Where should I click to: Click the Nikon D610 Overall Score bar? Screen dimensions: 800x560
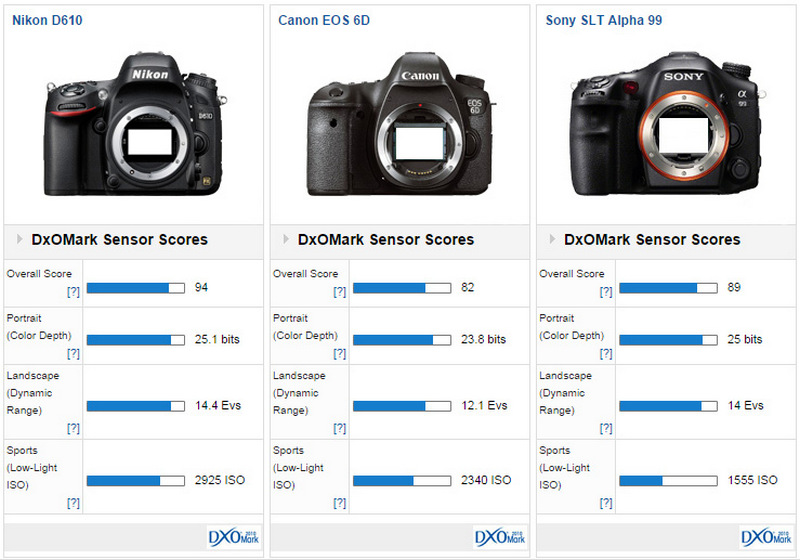coord(136,288)
